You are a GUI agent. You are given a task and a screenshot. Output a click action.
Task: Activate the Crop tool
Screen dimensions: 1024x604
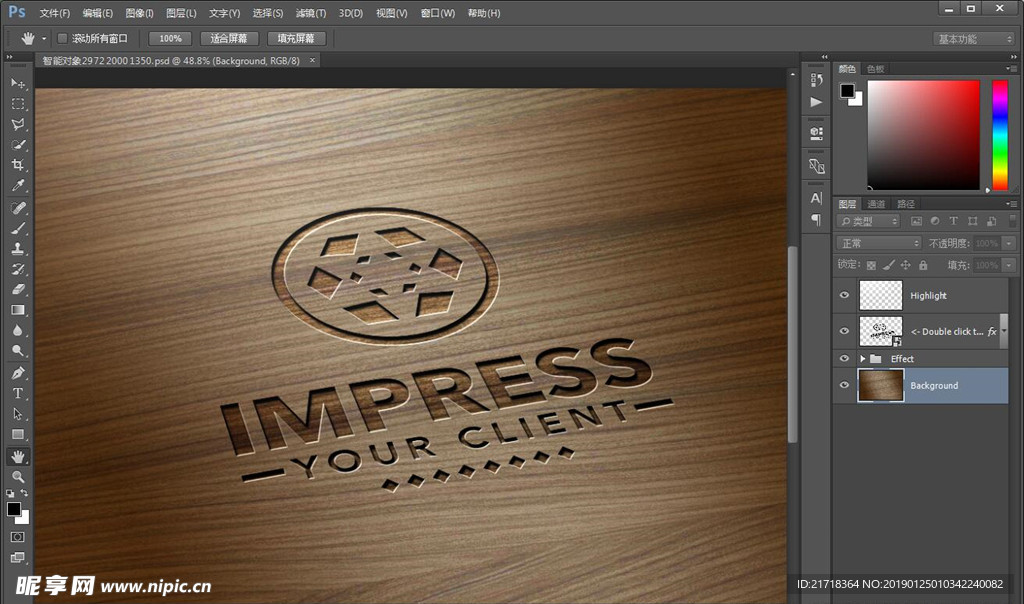coord(18,165)
